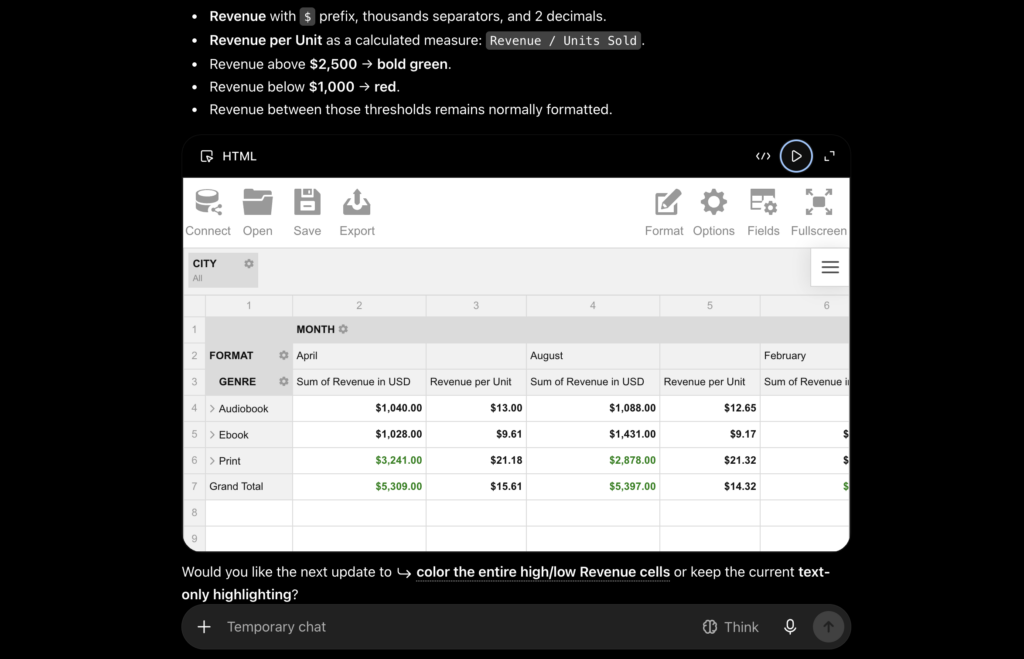Toggle pivot Fullscreen icon
The height and width of the screenshot is (659, 1024).
point(818,212)
